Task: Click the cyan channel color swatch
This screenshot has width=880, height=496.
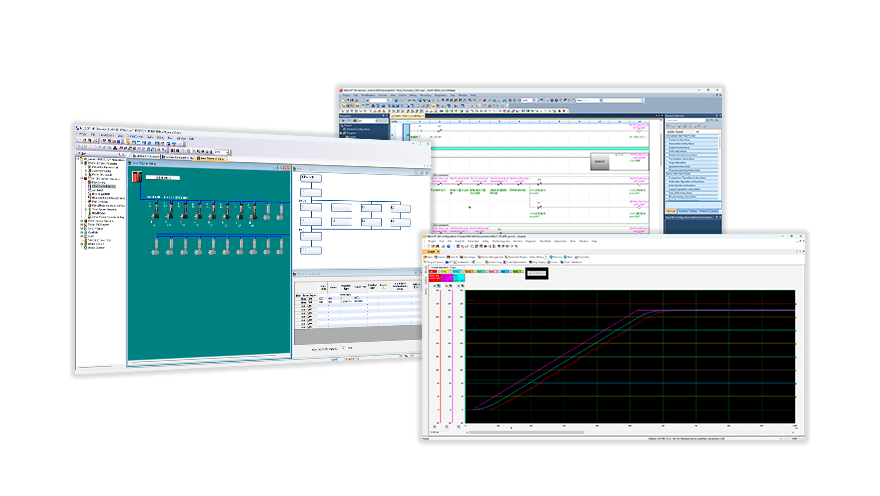Action: click(x=458, y=272)
